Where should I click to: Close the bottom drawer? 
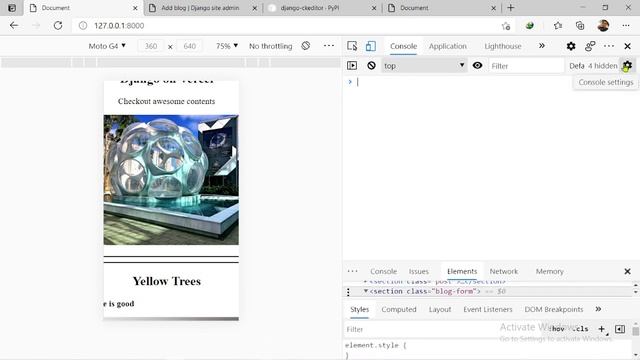[x=627, y=271]
